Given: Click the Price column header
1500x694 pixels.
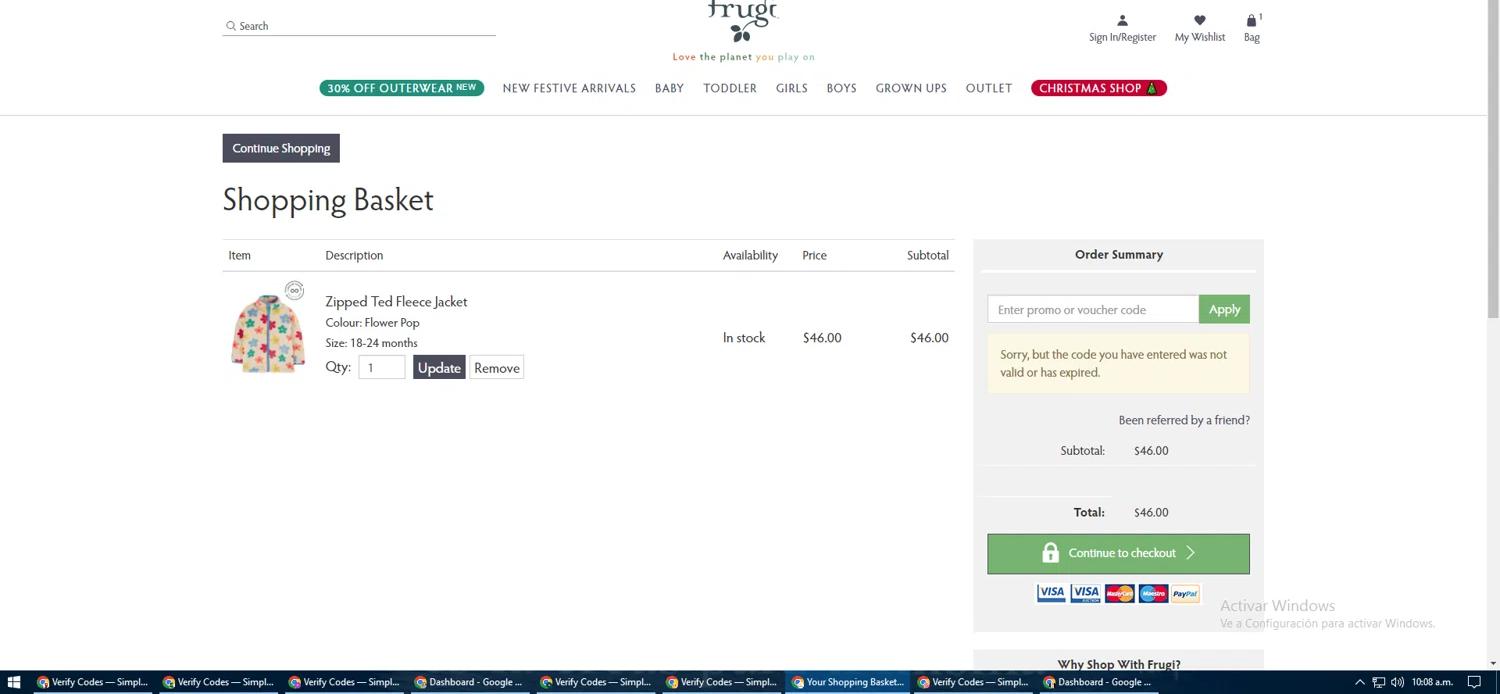Looking at the screenshot, I should [814, 256].
